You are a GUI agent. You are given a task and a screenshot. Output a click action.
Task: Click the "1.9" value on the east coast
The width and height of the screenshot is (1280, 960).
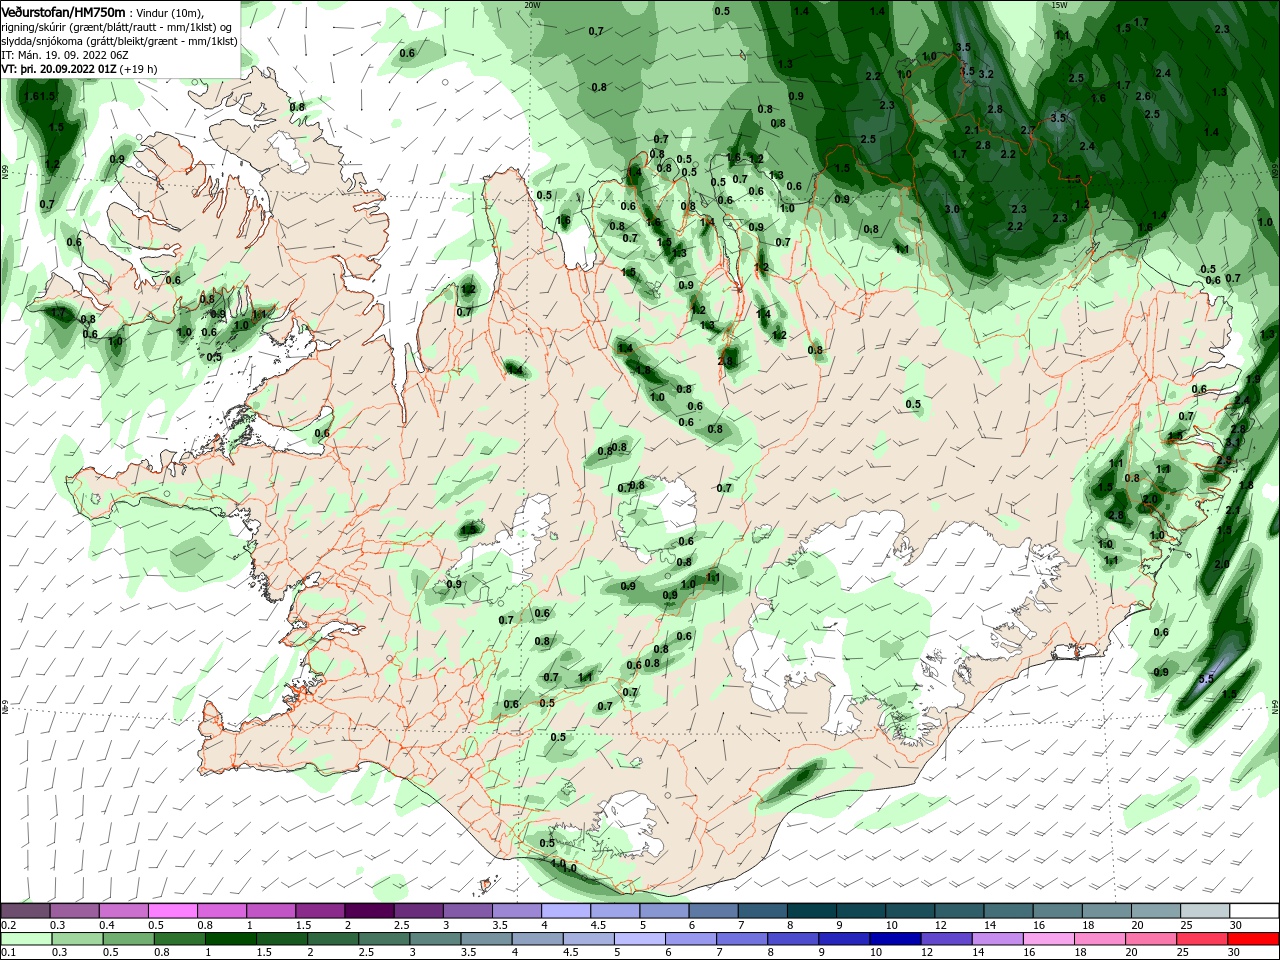pyautogui.click(x=1253, y=380)
